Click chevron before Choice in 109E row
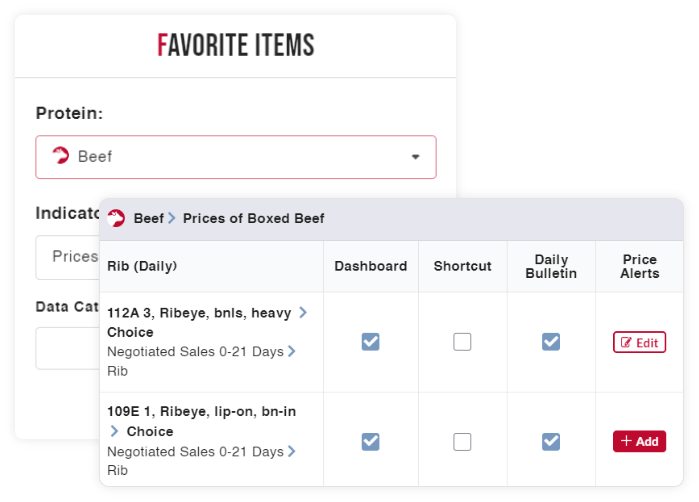699x502 pixels. tap(115, 431)
